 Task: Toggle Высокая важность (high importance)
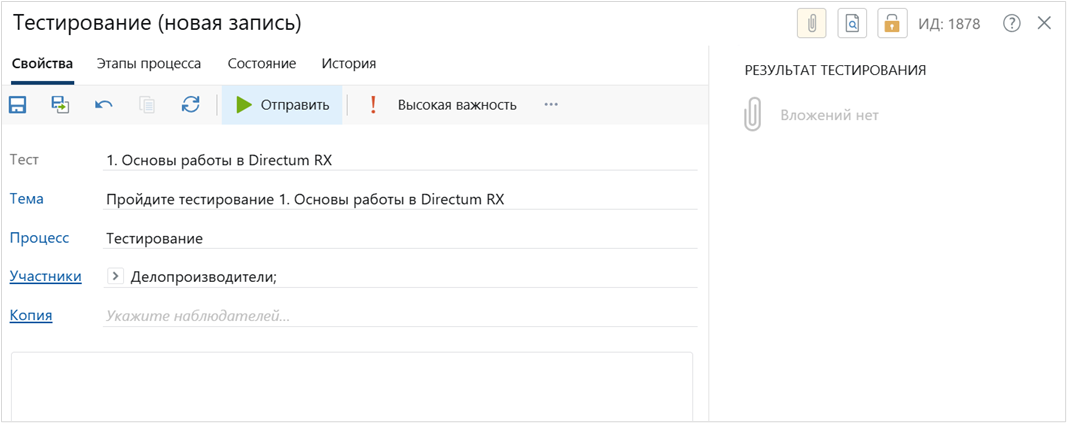(x=443, y=105)
